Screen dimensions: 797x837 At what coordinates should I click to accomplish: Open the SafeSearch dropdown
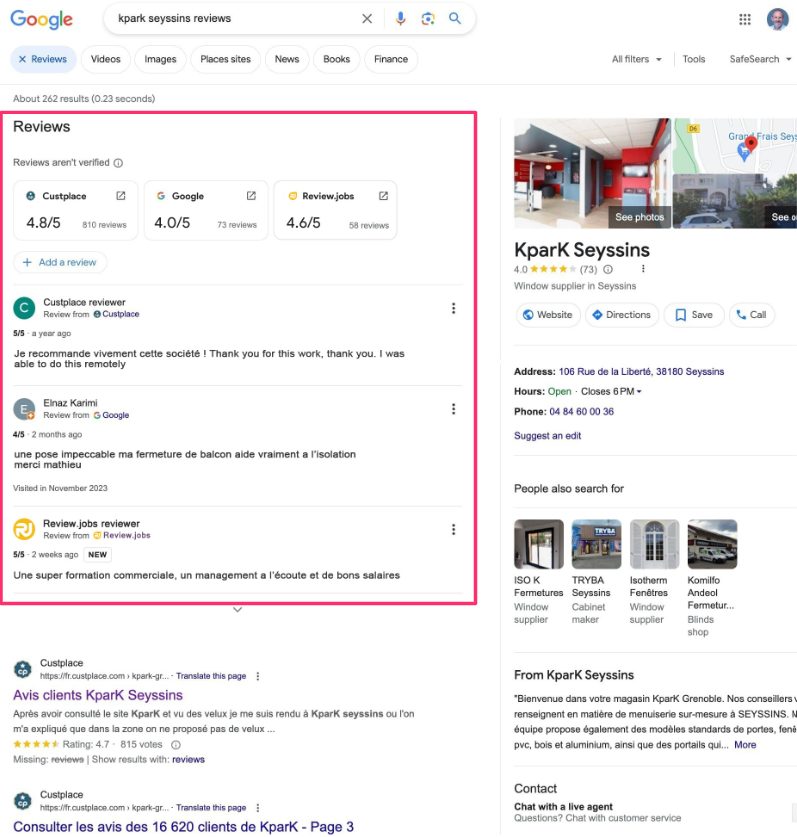pos(760,59)
